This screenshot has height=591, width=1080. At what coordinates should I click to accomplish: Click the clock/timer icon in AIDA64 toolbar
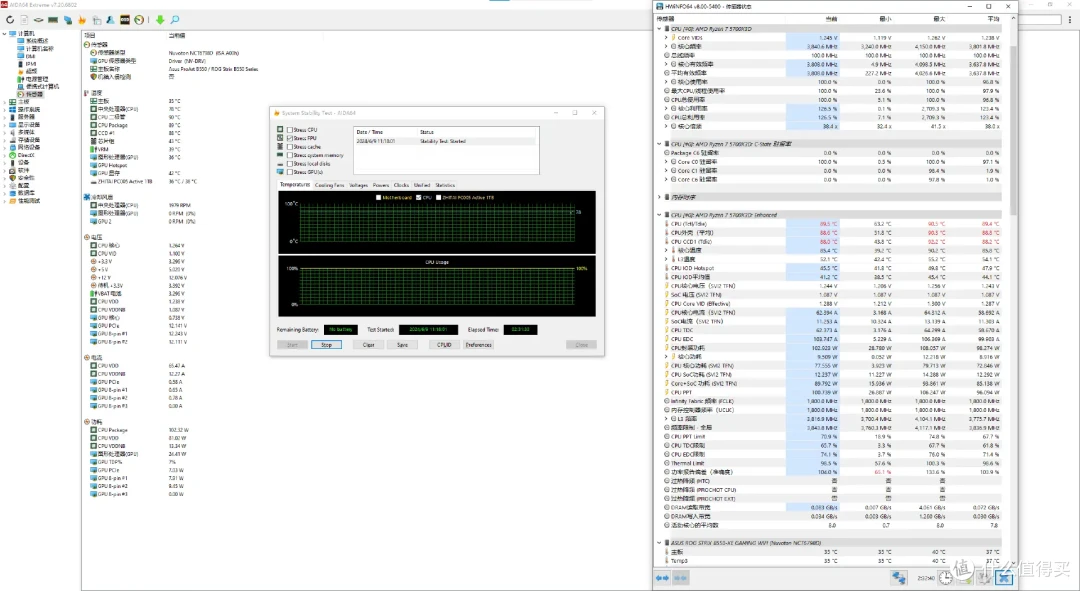138,19
